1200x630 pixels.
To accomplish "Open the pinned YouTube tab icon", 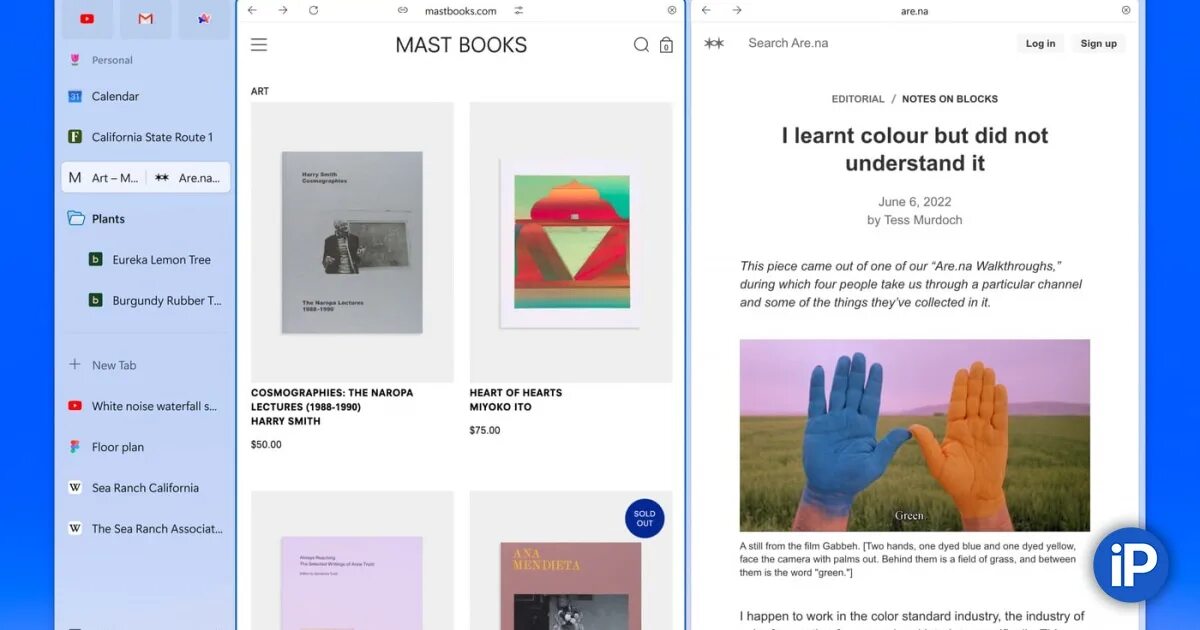I will click(87, 19).
